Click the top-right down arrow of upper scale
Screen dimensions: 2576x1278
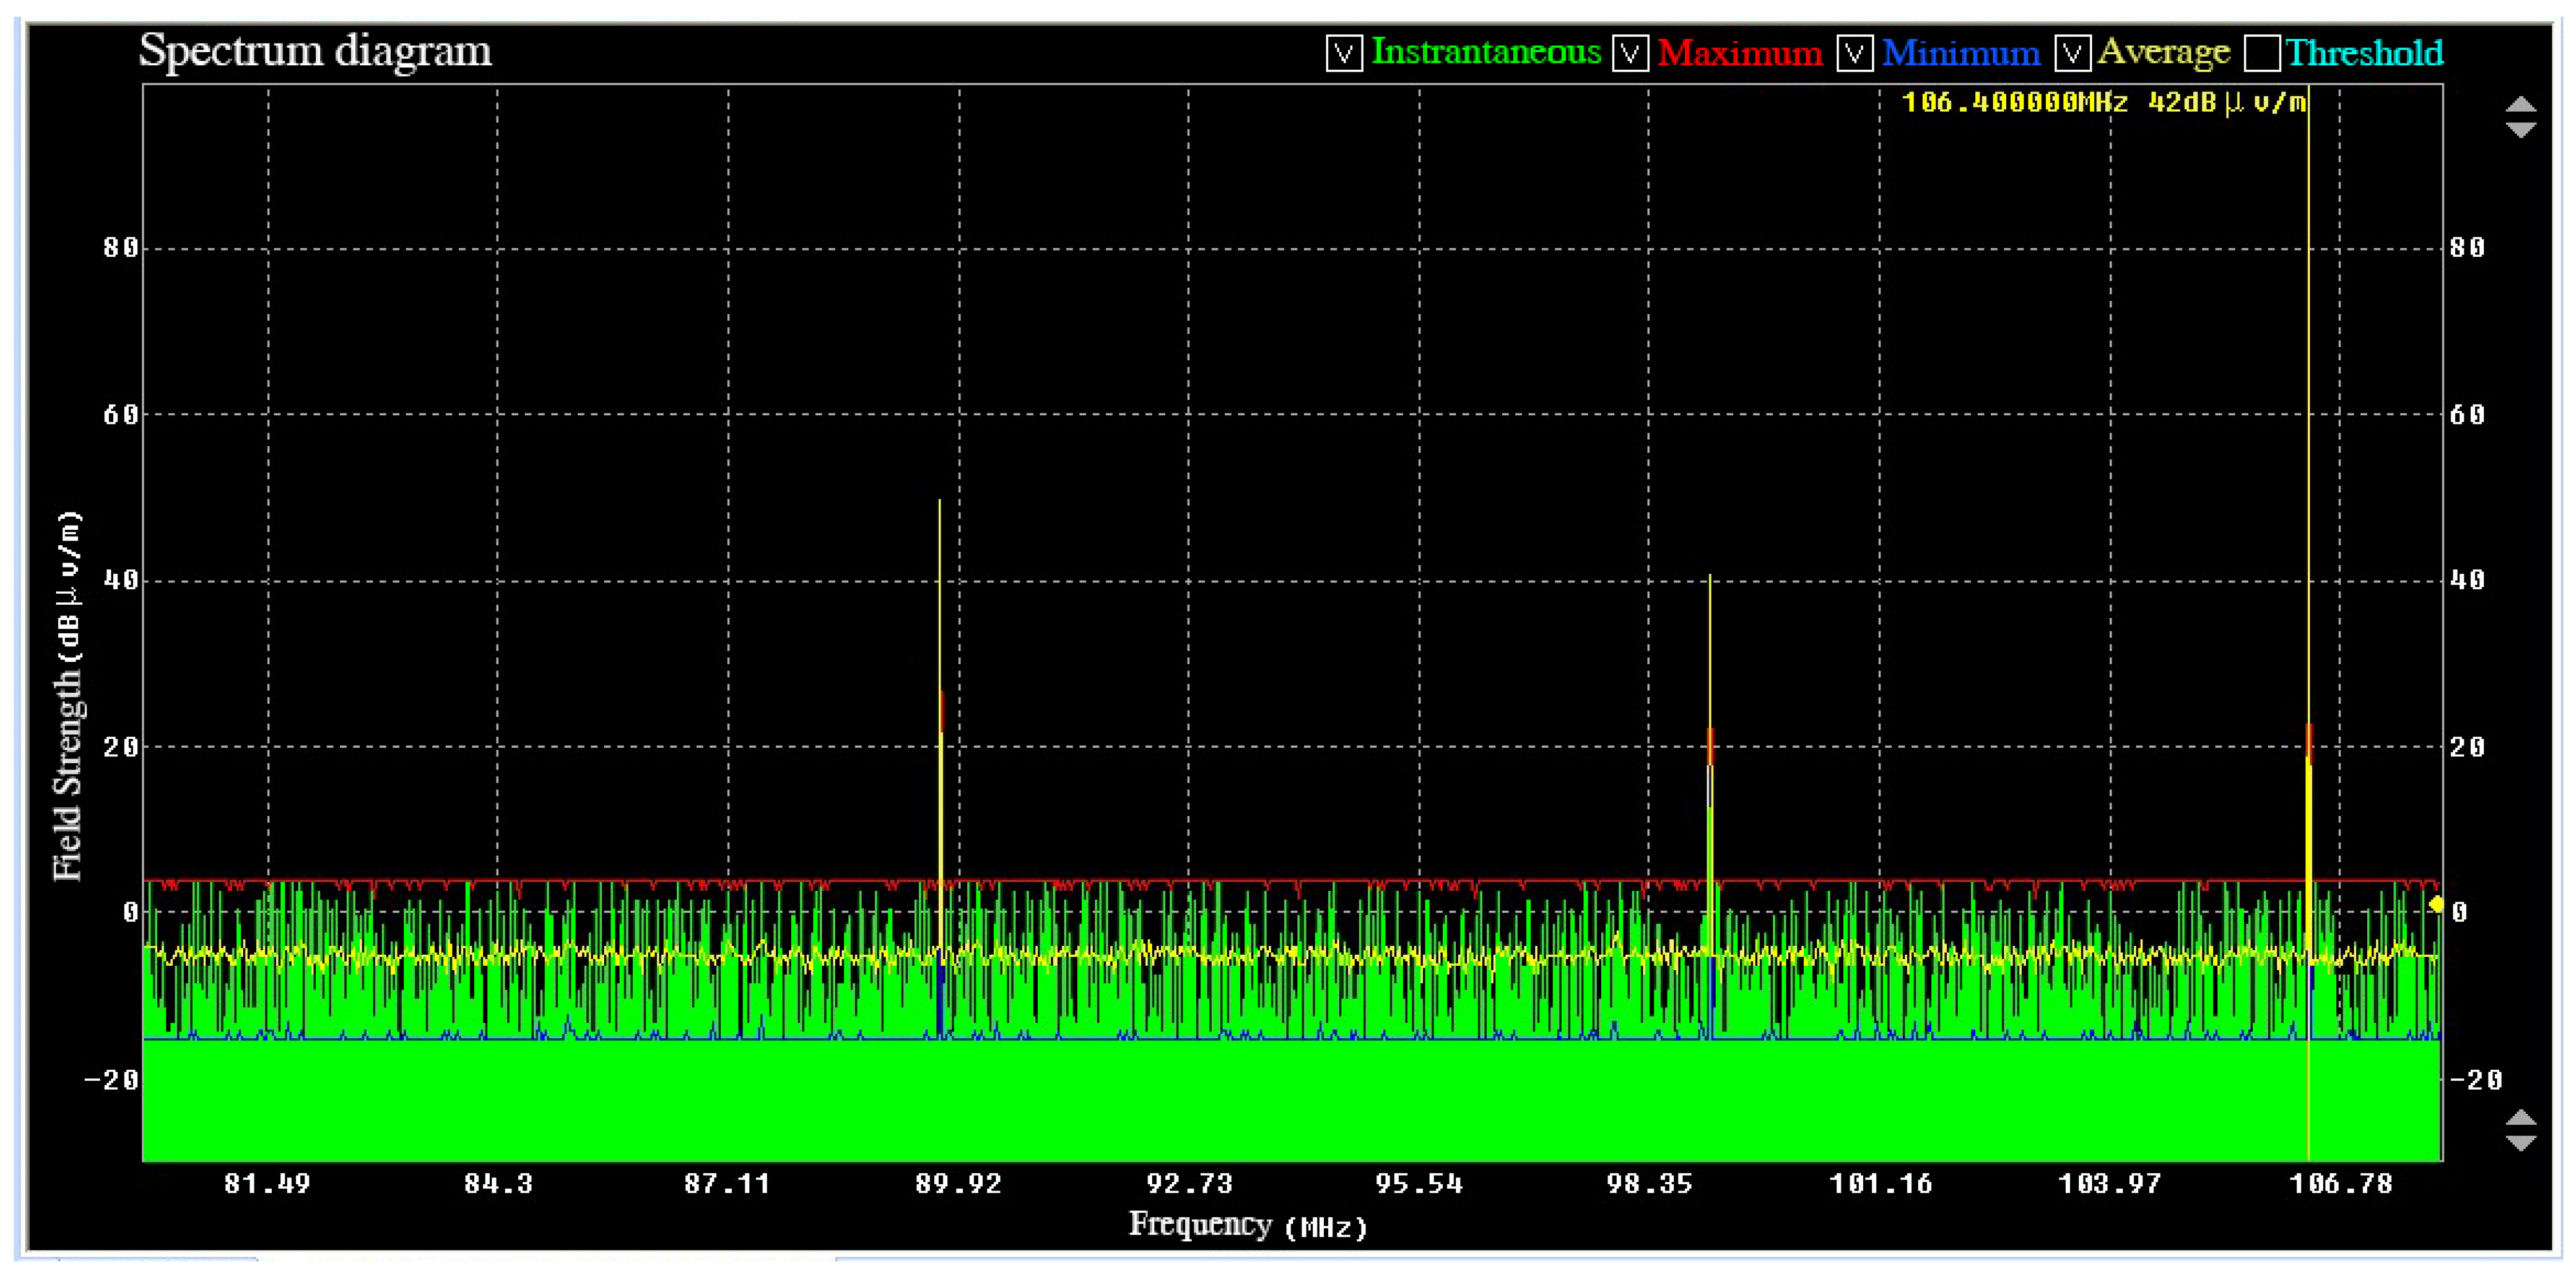(2520, 130)
